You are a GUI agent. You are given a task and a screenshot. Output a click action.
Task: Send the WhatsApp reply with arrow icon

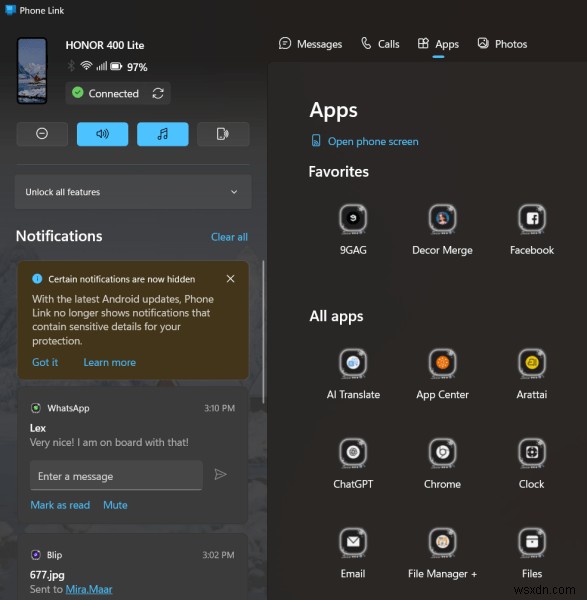(x=220, y=474)
